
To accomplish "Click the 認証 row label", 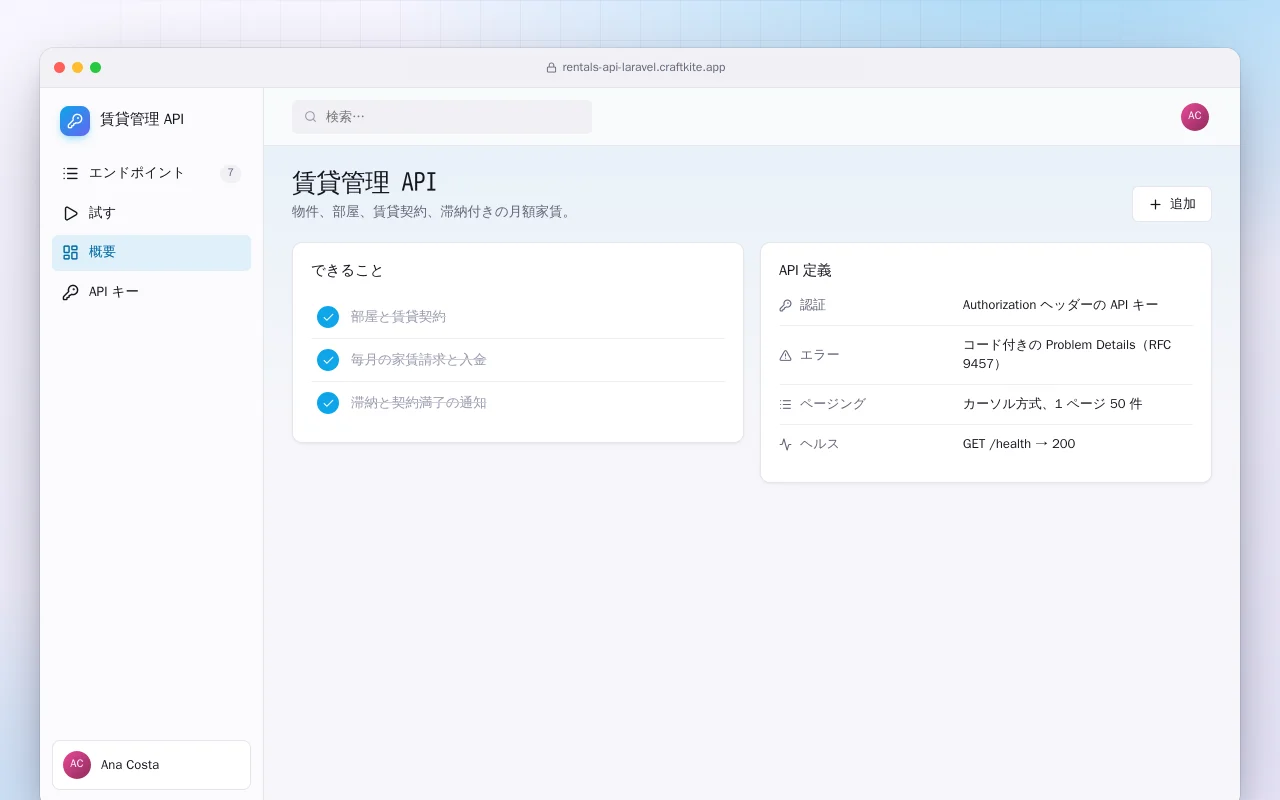I will coord(813,305).
